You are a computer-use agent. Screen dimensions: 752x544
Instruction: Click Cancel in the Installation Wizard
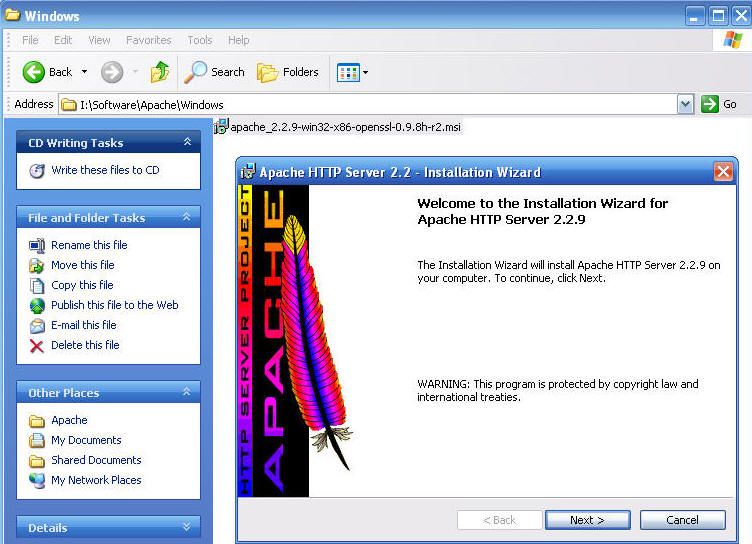682,520
